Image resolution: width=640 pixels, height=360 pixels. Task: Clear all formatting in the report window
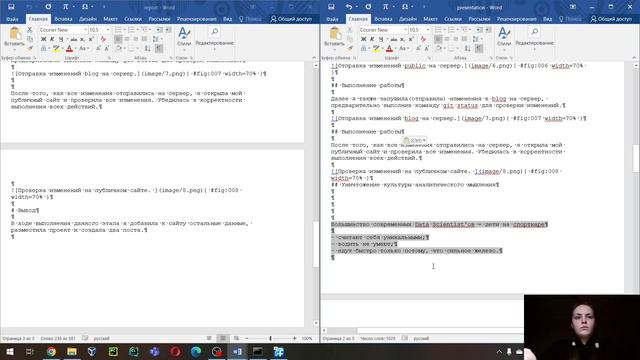(103, 39)
